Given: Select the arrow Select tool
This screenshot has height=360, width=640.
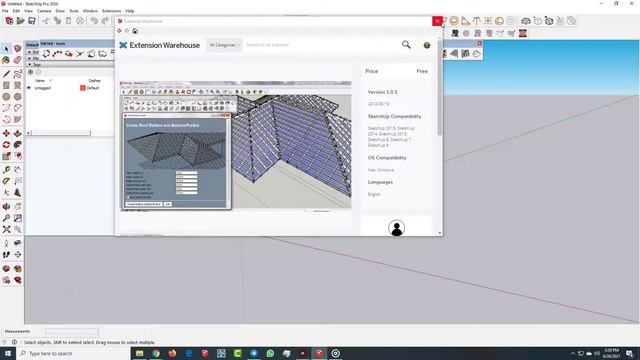Looking at the screenshot, I should click(x=6, y=49).
